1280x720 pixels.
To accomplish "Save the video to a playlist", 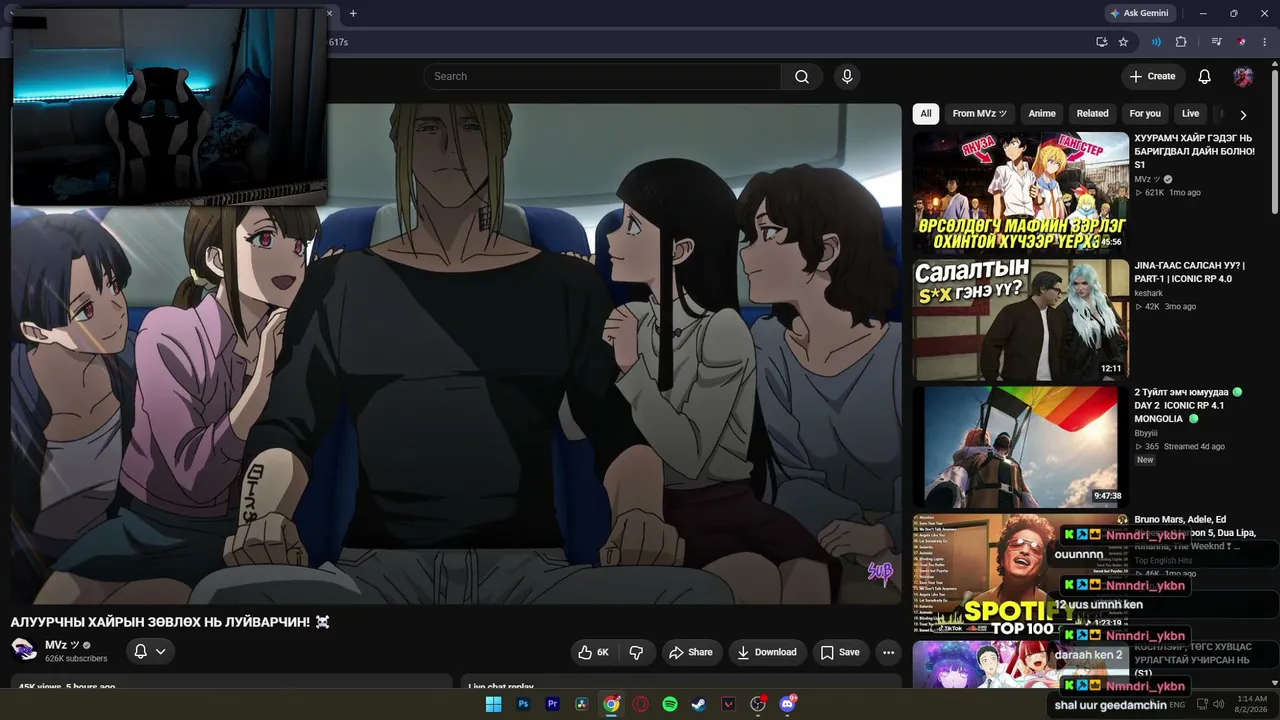I will (x=840, y=652).
